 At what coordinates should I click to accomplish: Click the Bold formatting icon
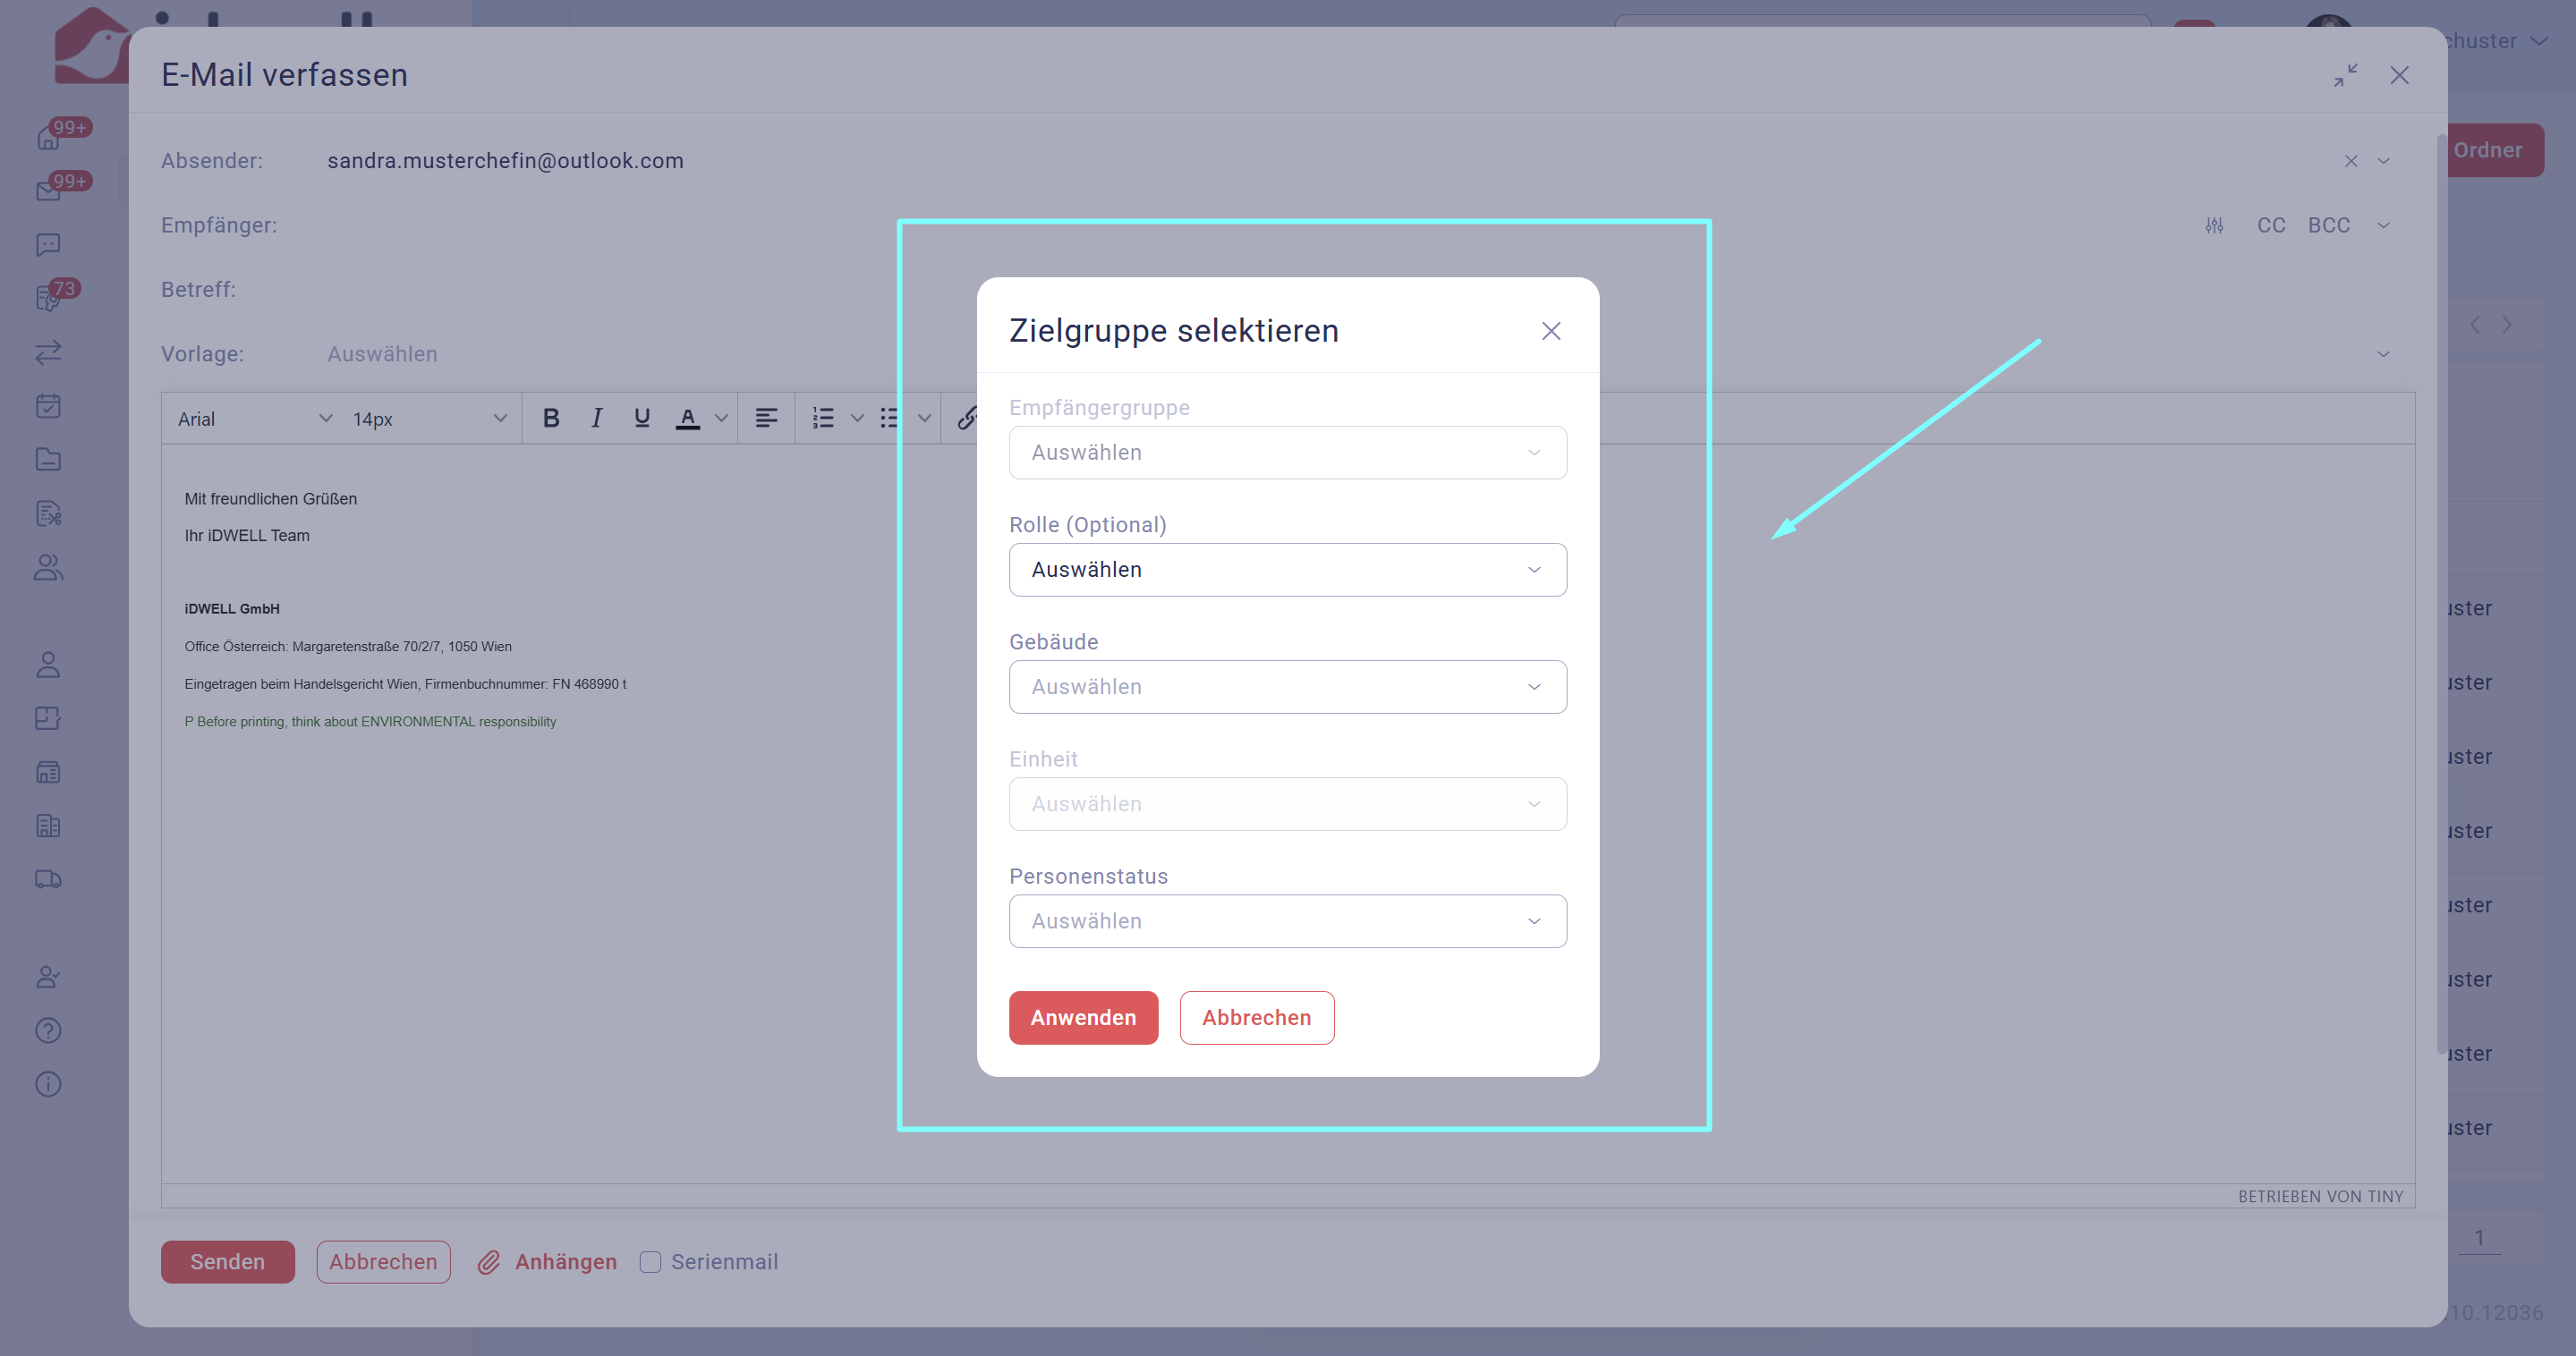coord(551,418)
